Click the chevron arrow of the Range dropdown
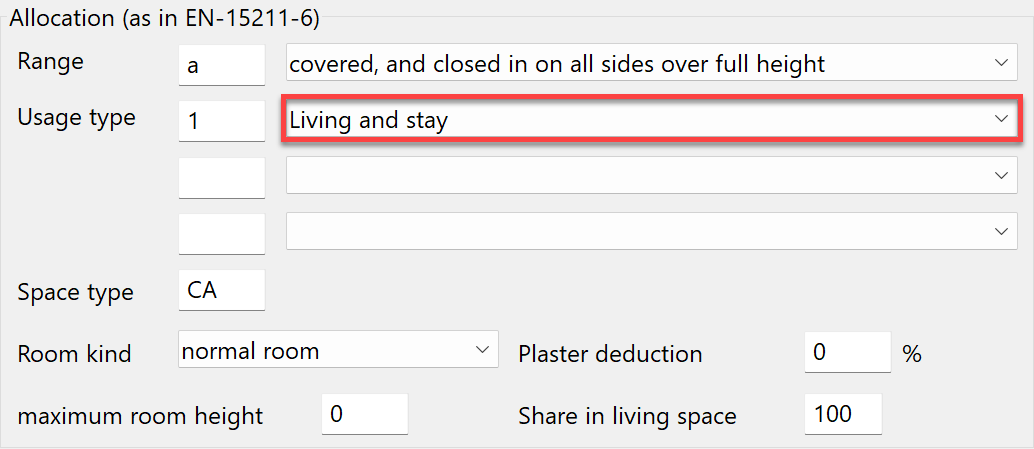 (x=1002, y=64)
